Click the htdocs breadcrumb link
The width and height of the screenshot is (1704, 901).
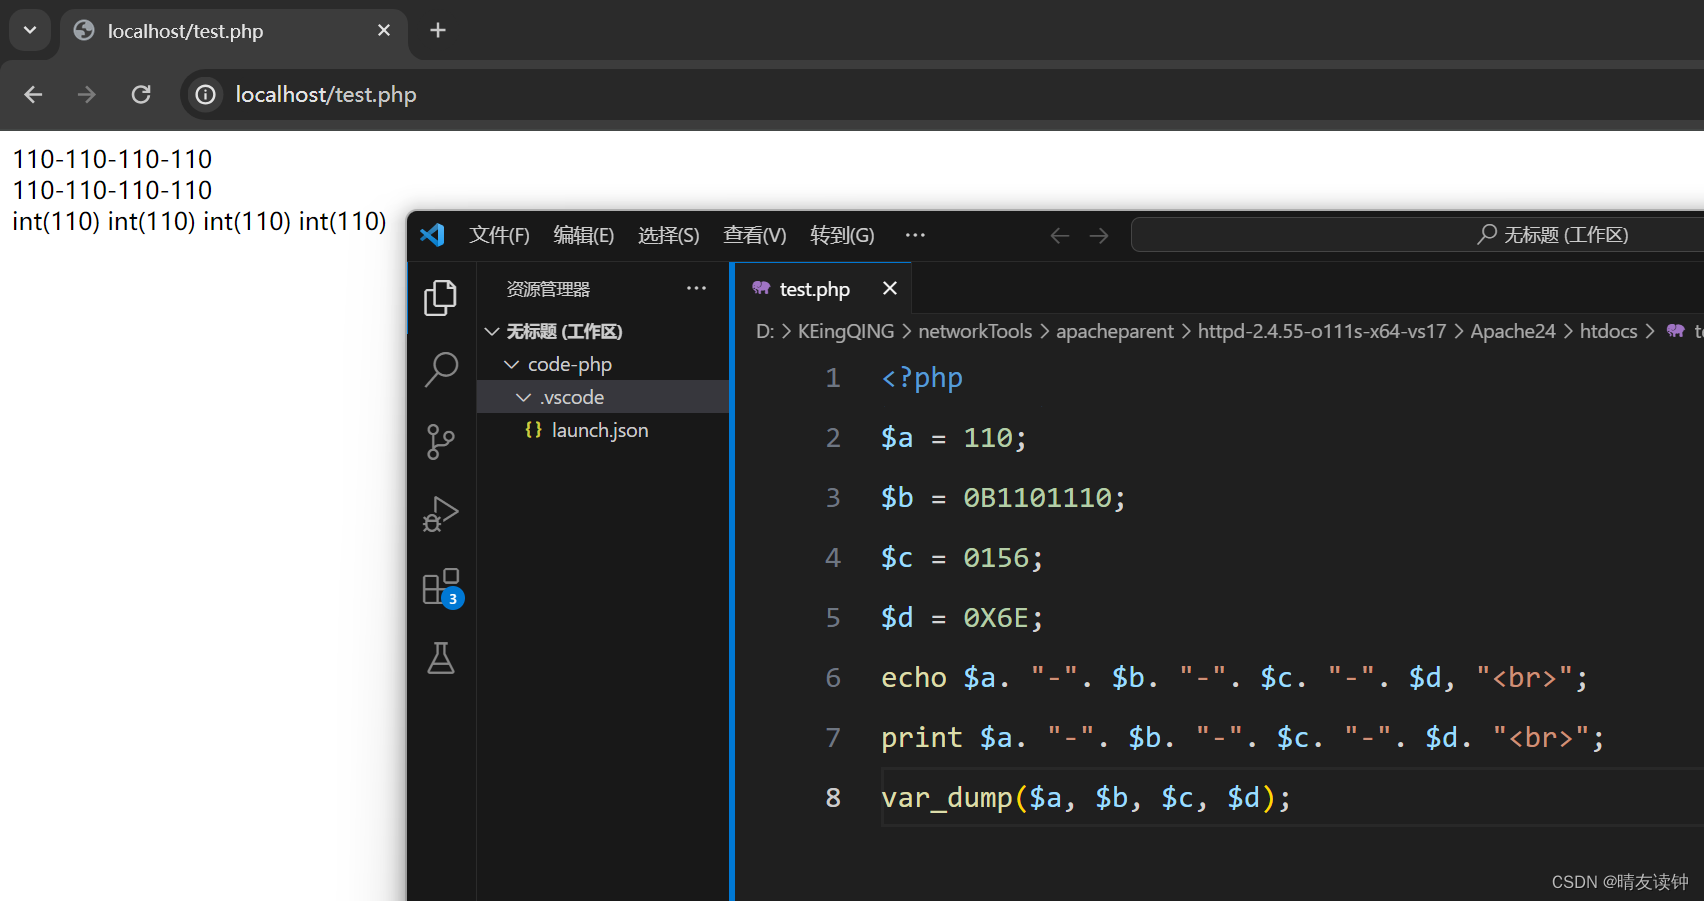point(1607,331)
